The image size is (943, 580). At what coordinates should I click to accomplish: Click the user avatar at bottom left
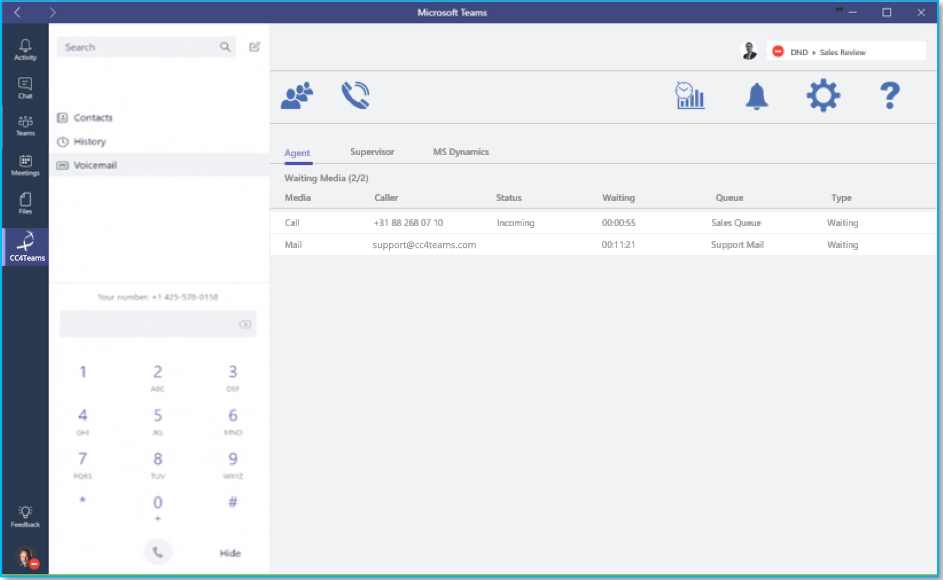tap(26, 558)
